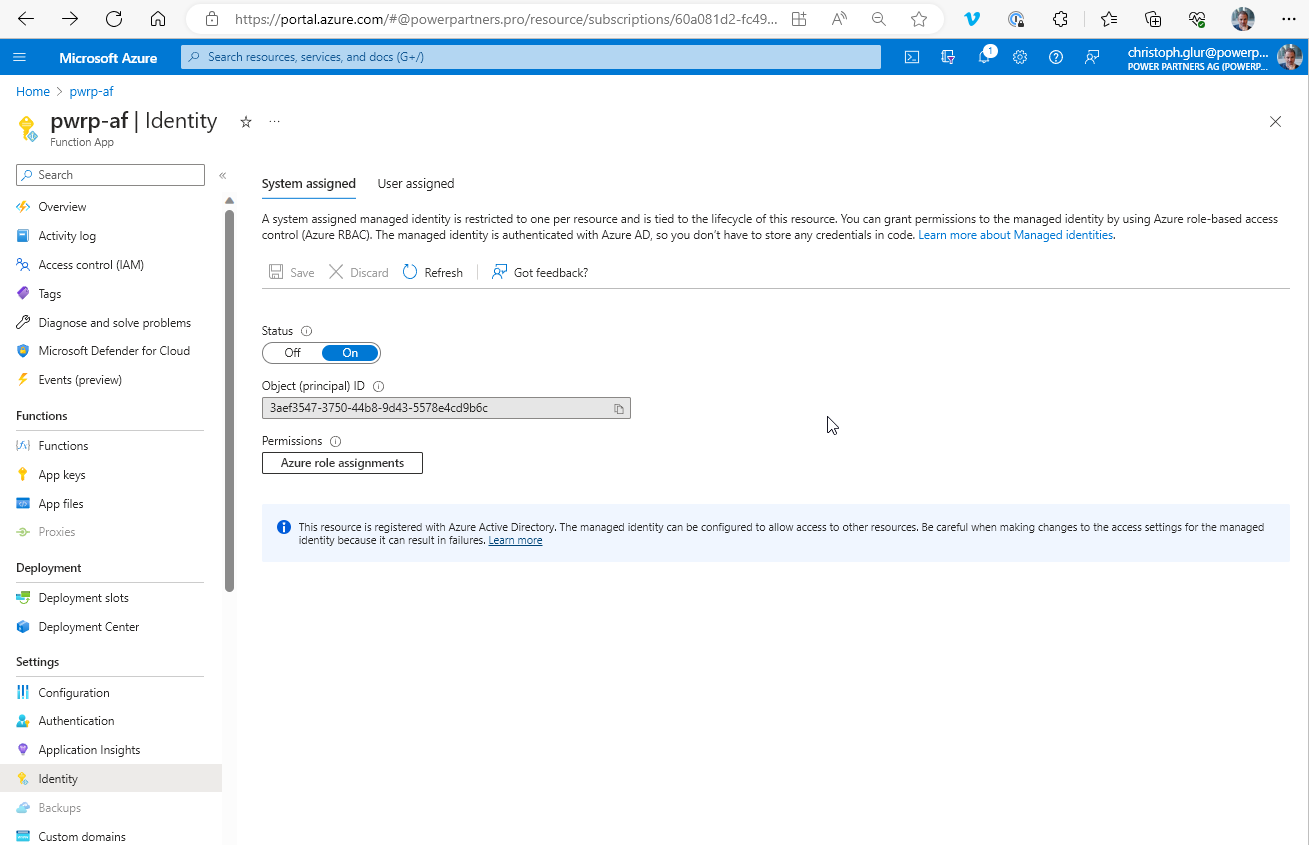
Task: Open the zoom magnifier in address bar
Action: tap(879, 19)
